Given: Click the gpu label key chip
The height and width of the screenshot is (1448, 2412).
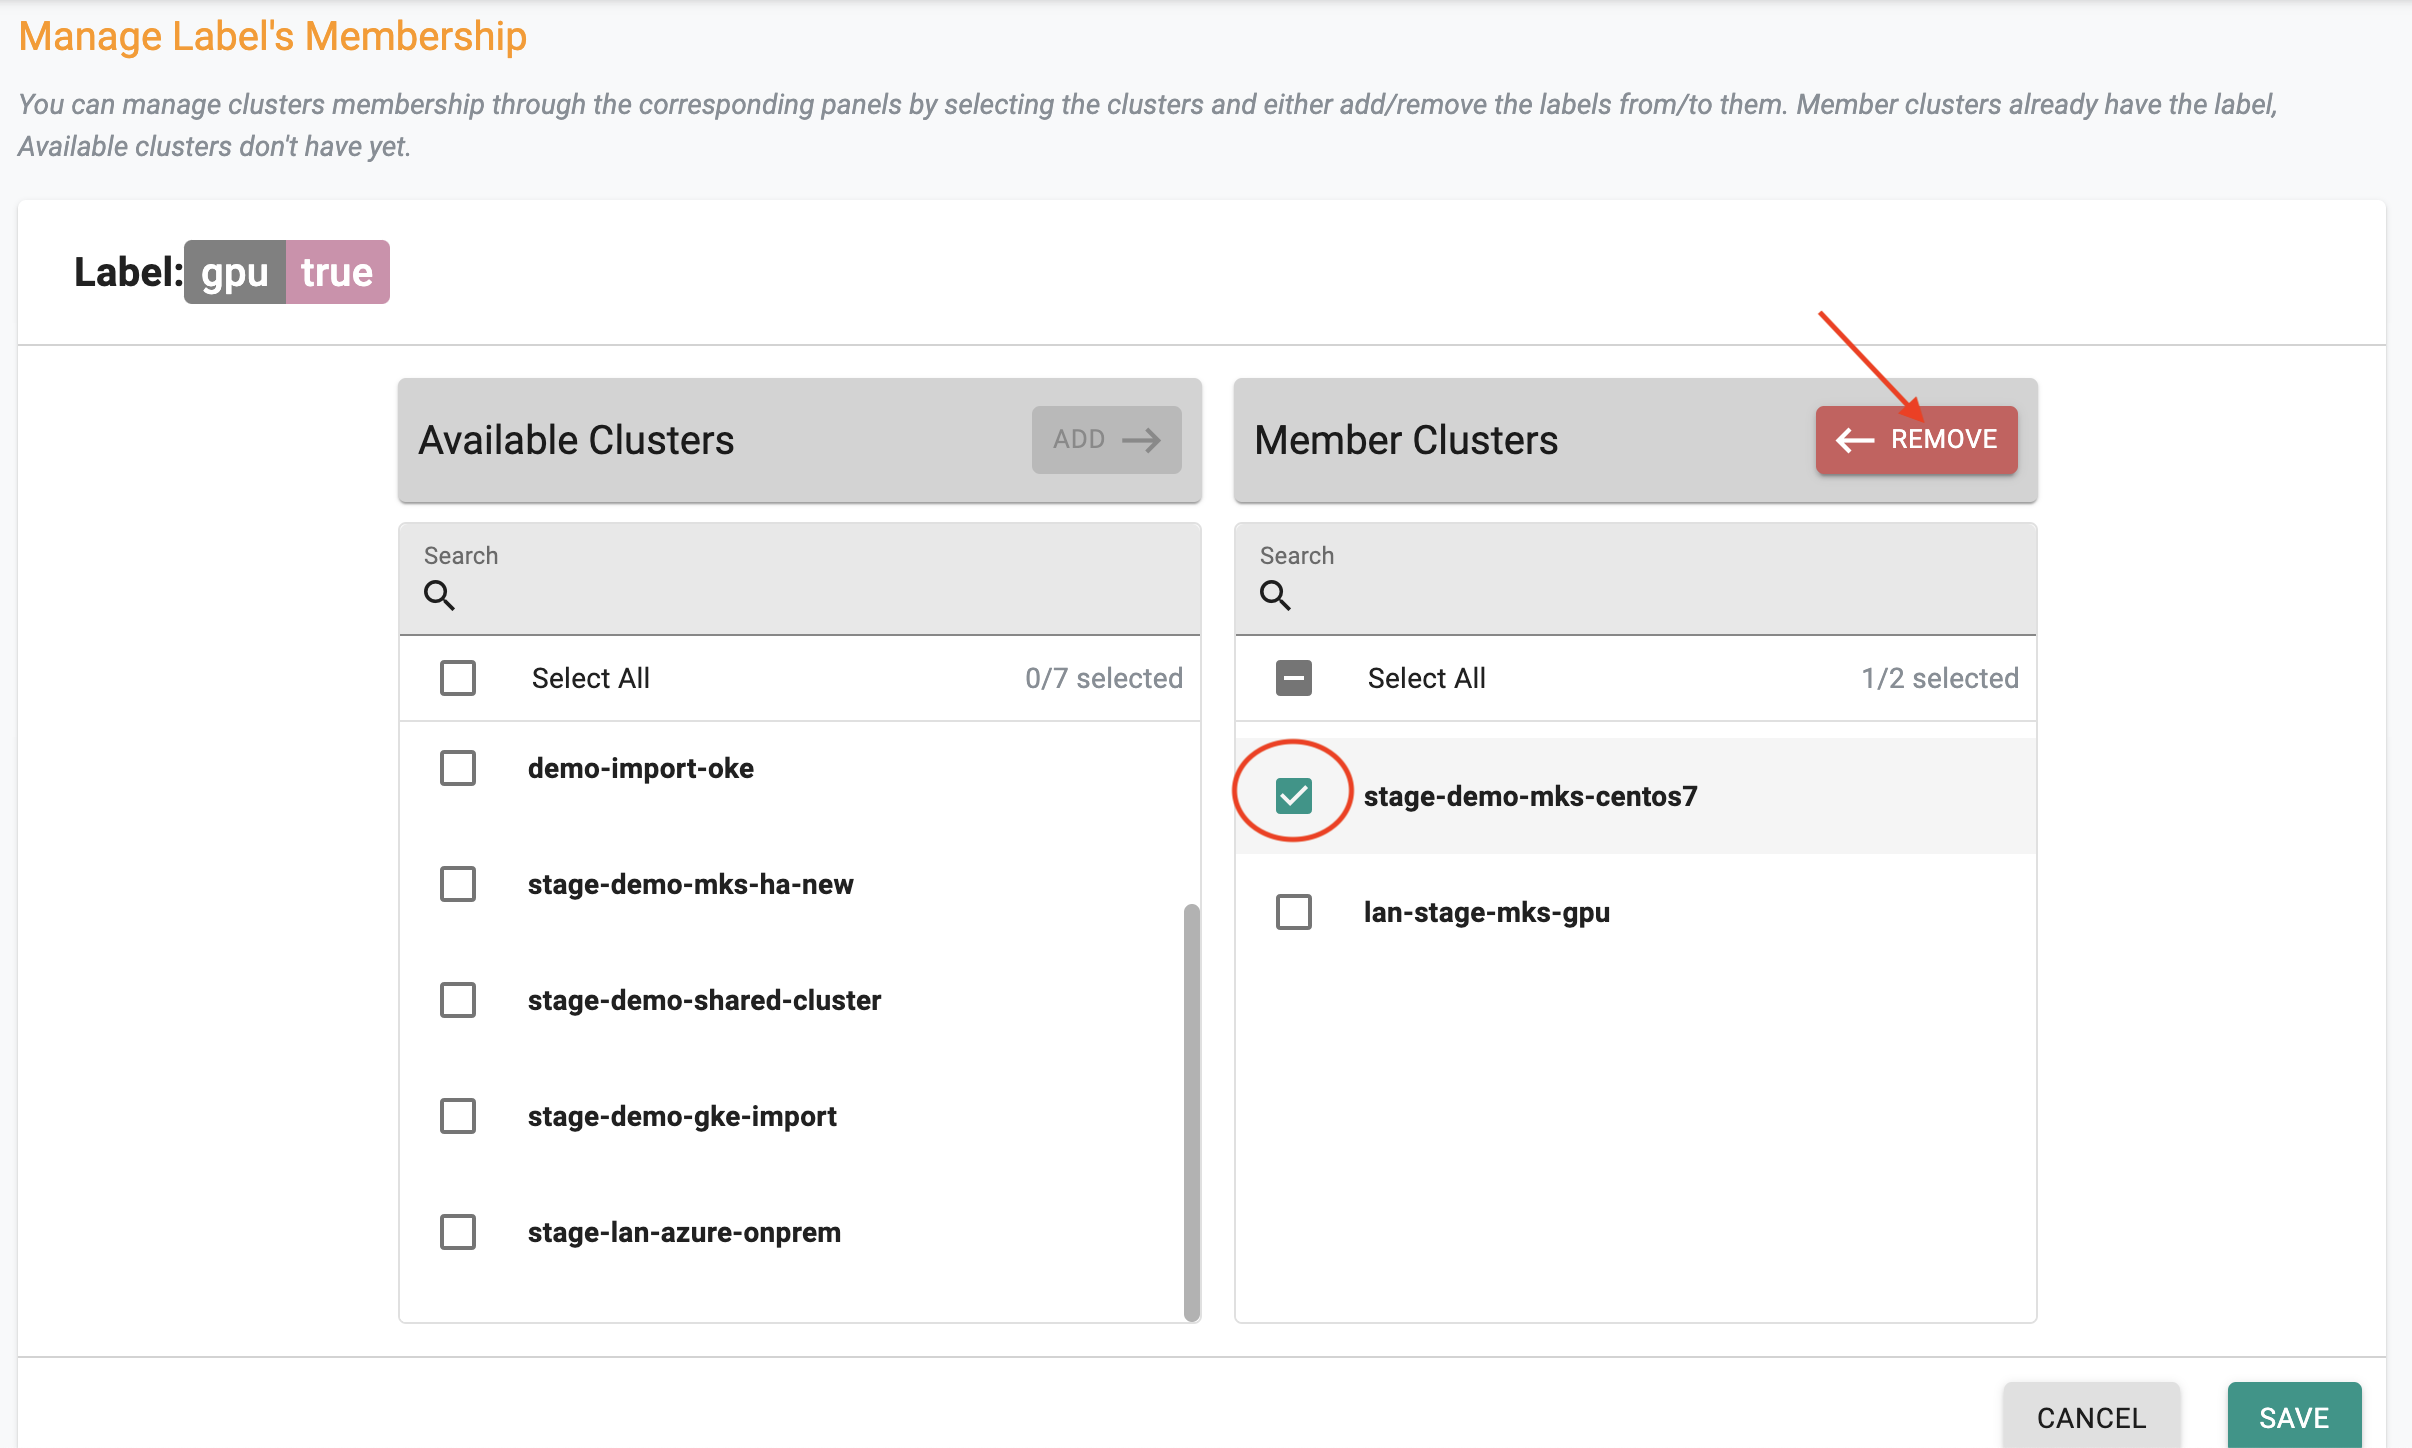Looking at the screenshot, I should [x=235, y=272].
